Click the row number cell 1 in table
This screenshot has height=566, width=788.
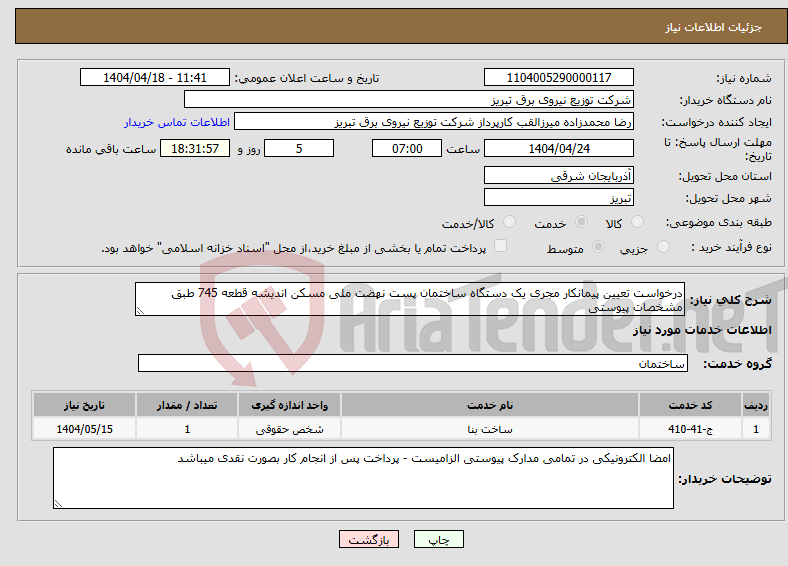[x=756, y=429]
